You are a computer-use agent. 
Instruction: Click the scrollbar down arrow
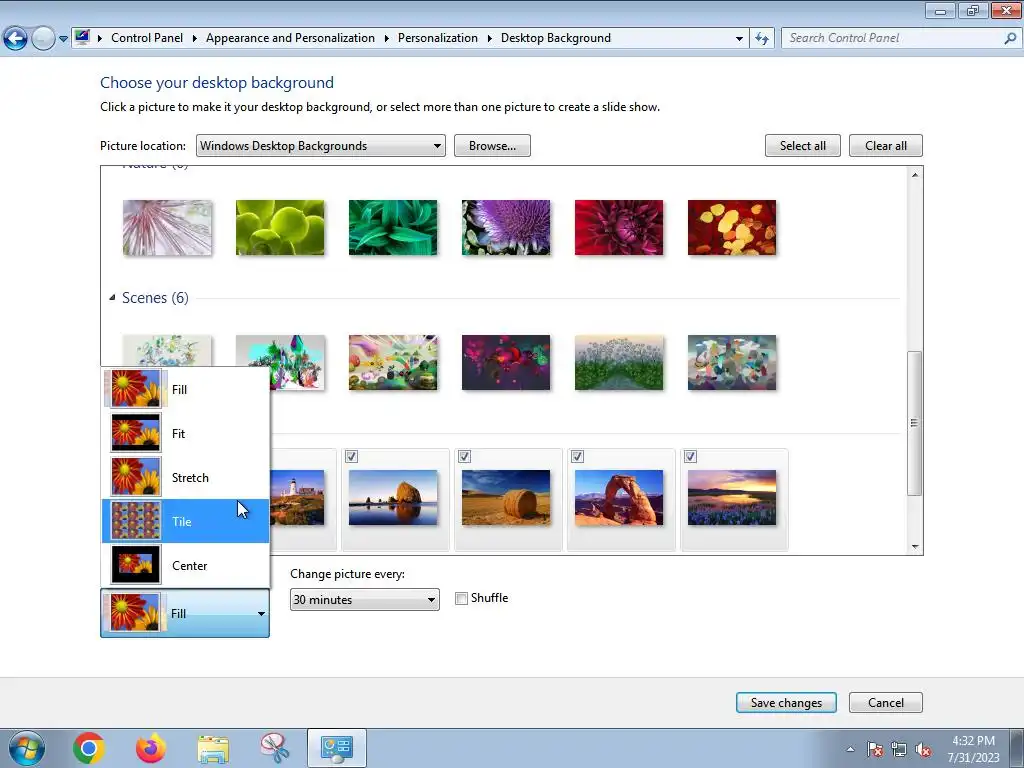(x=915, y=547)
